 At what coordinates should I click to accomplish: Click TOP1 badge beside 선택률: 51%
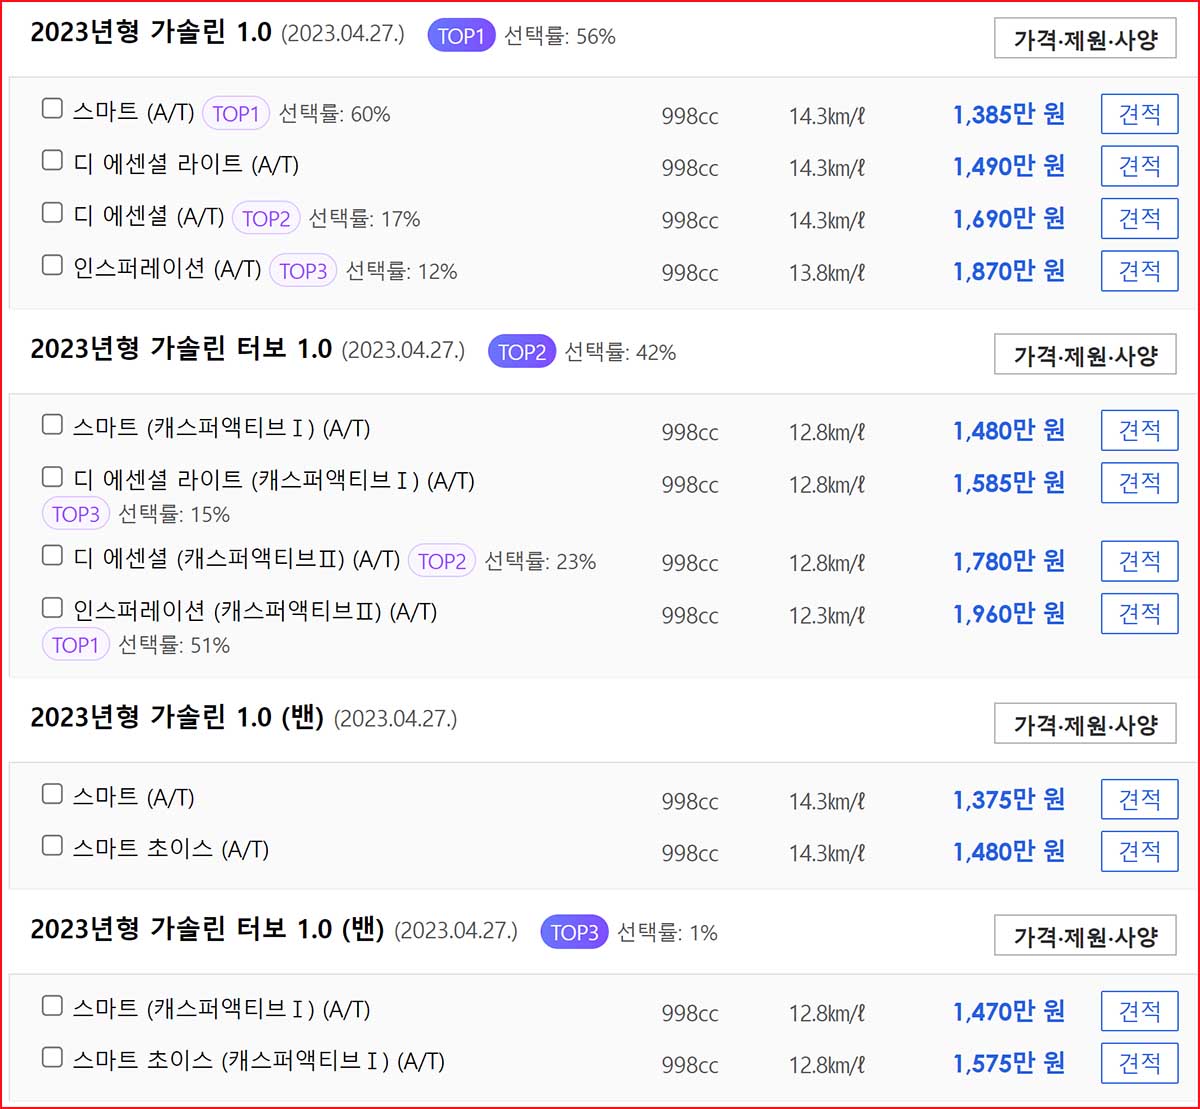click(76, 645)
